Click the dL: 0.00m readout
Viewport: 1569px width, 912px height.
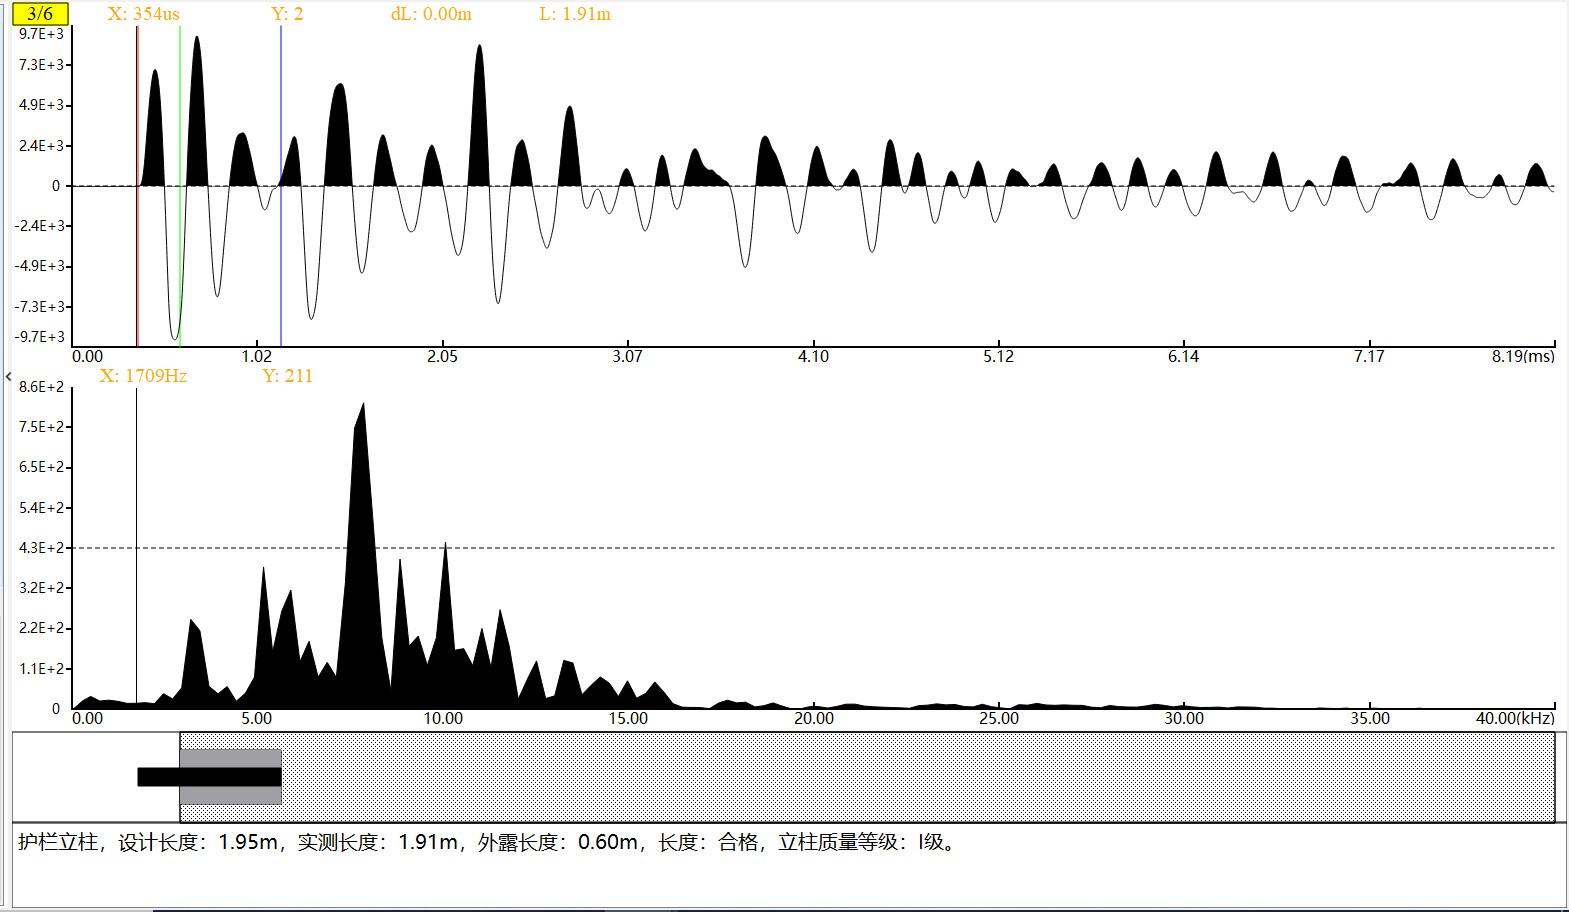point(431,14)
